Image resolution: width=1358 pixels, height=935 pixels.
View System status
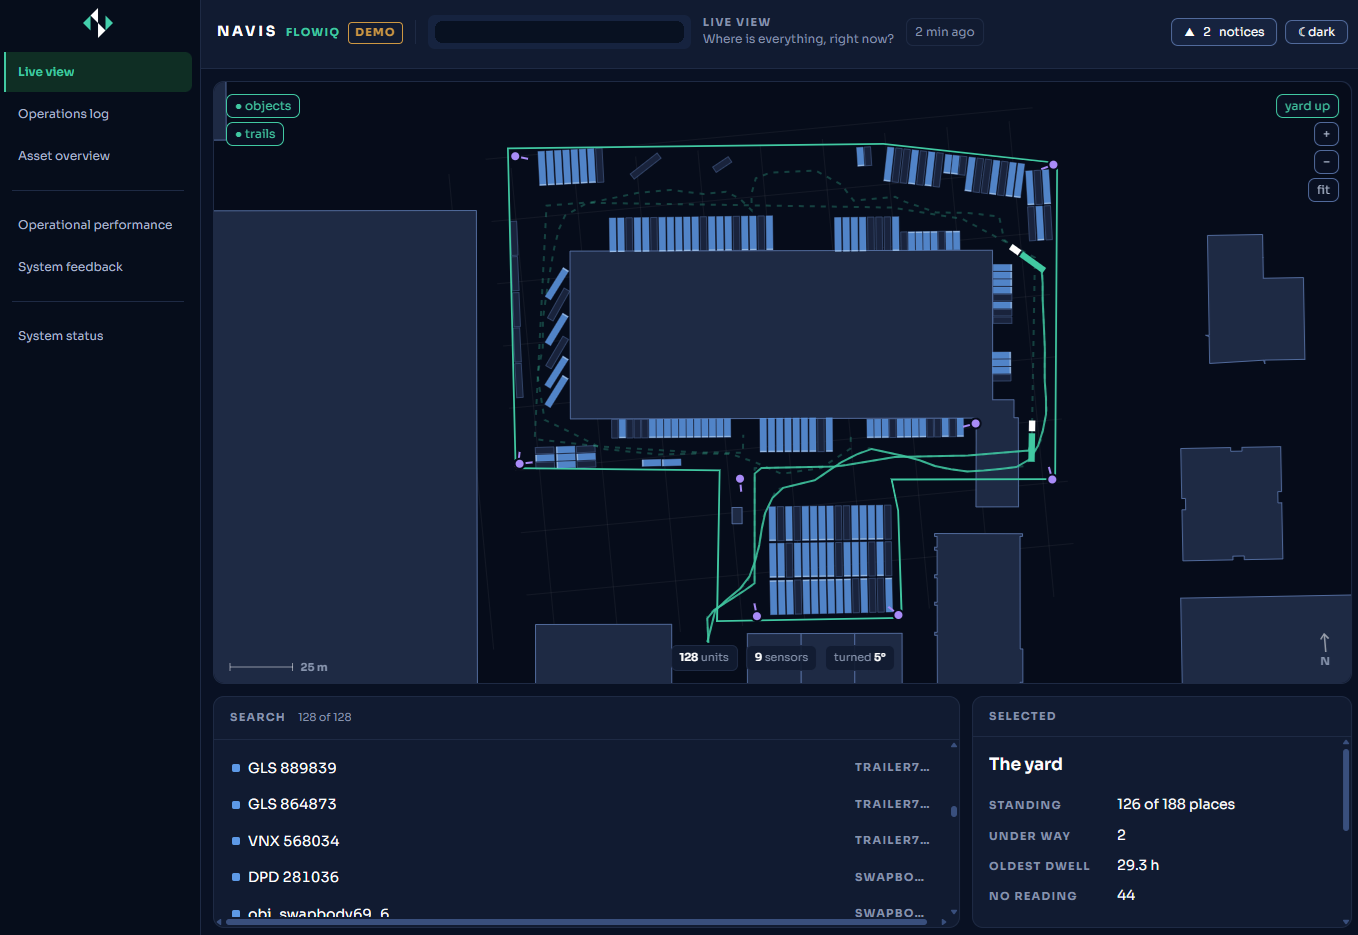[98, 336]
